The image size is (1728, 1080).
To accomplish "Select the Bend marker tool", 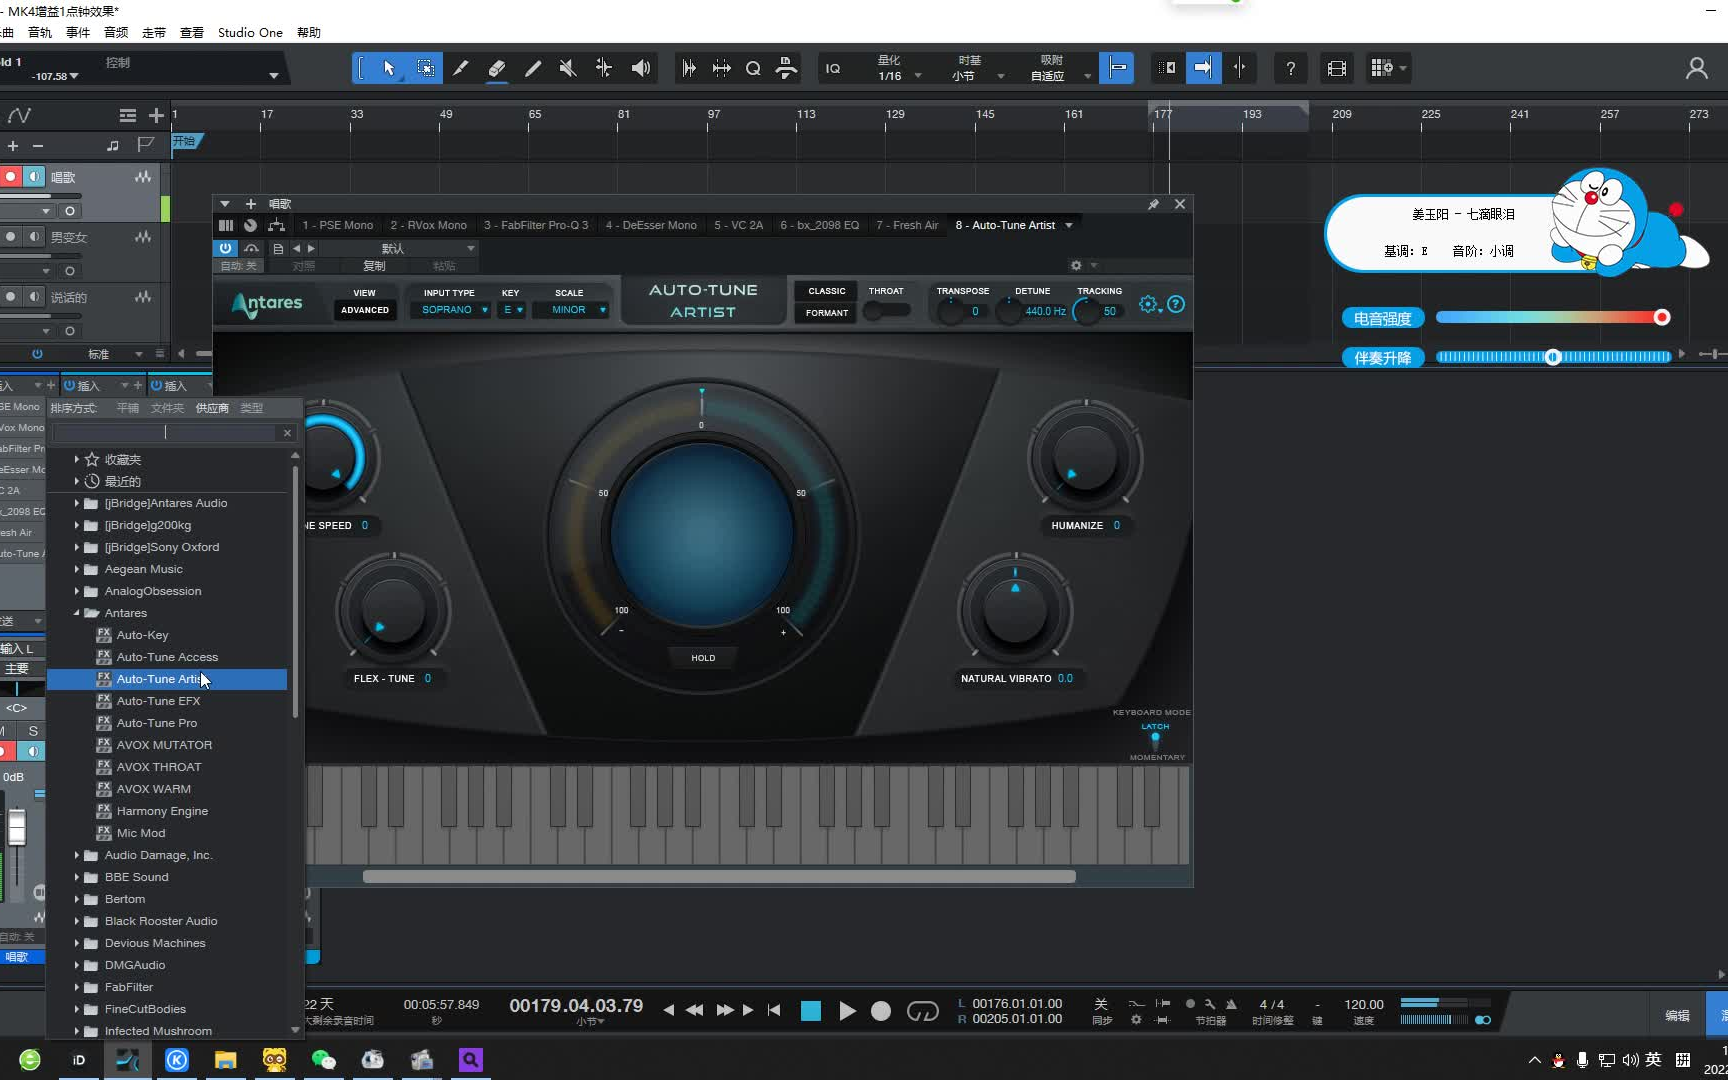I will point(604,68).
